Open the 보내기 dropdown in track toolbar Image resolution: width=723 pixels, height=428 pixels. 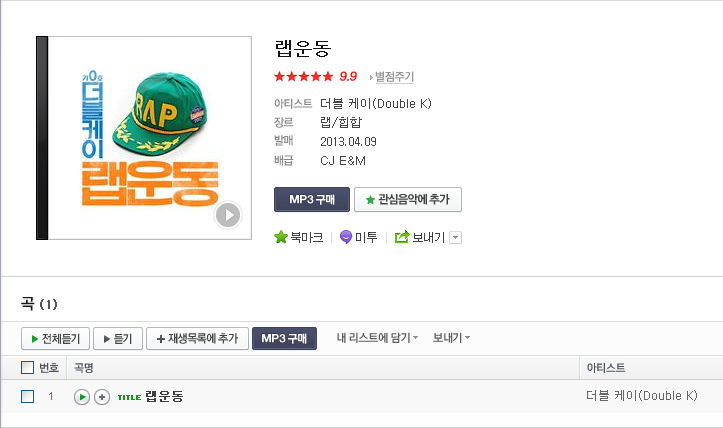[x=451, y=338]
